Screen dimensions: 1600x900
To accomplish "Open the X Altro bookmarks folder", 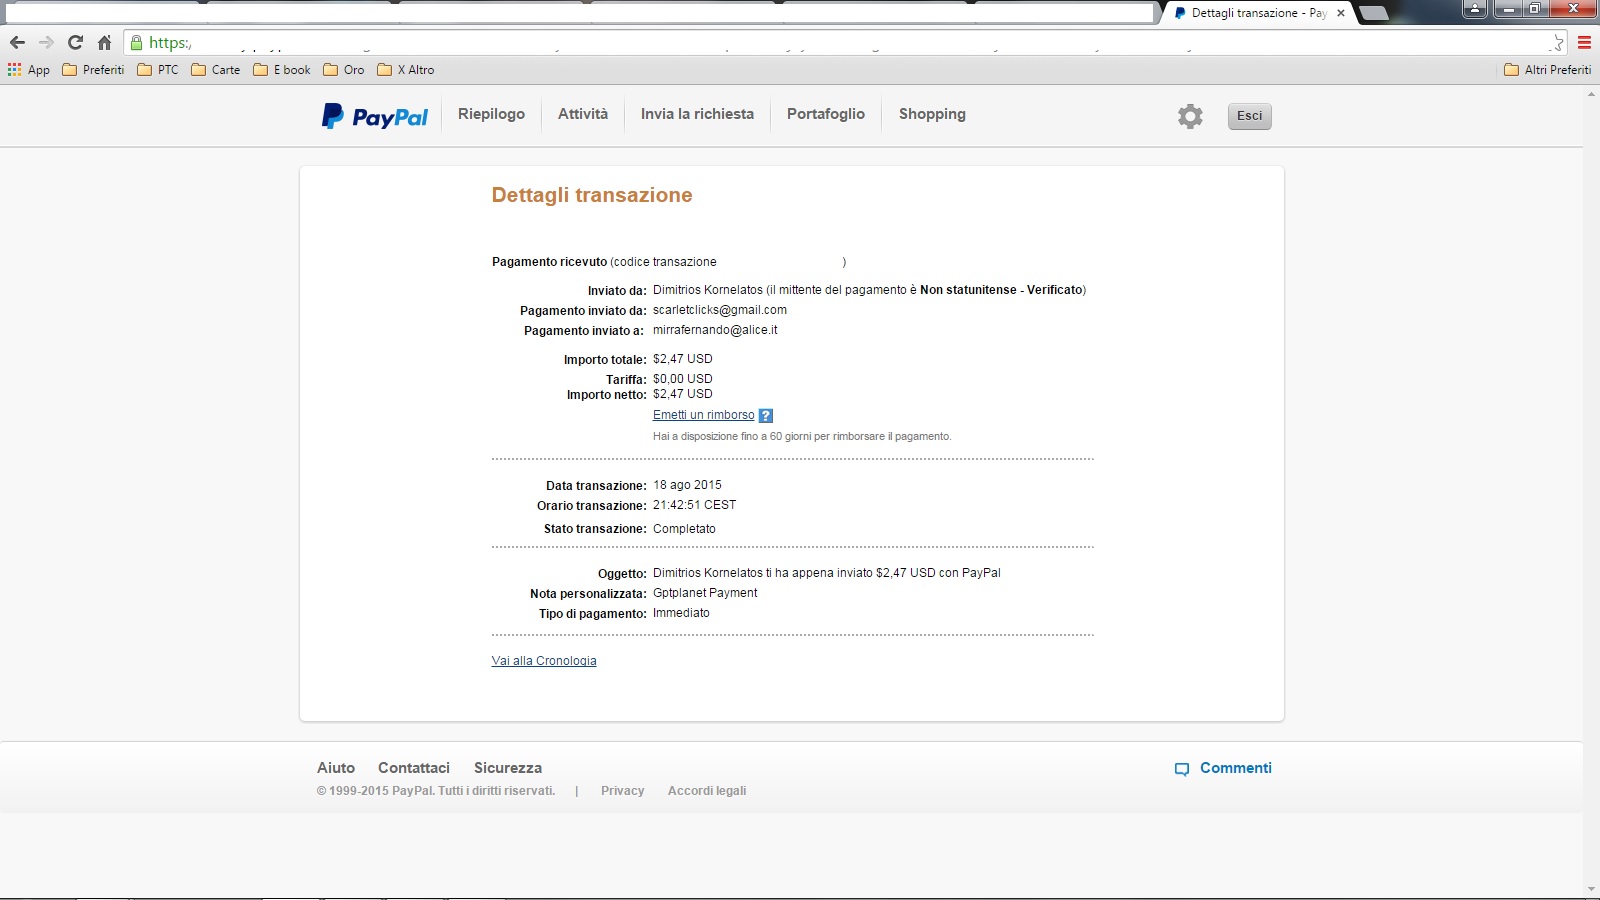I will pyautogui.click(x=406, y=70).
